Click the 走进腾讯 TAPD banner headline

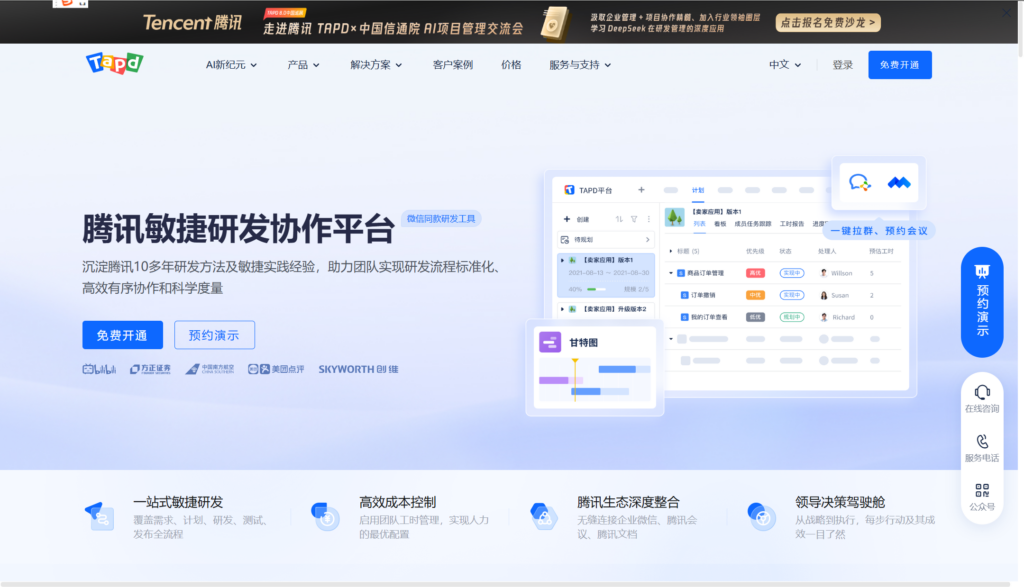click(393, 28)
